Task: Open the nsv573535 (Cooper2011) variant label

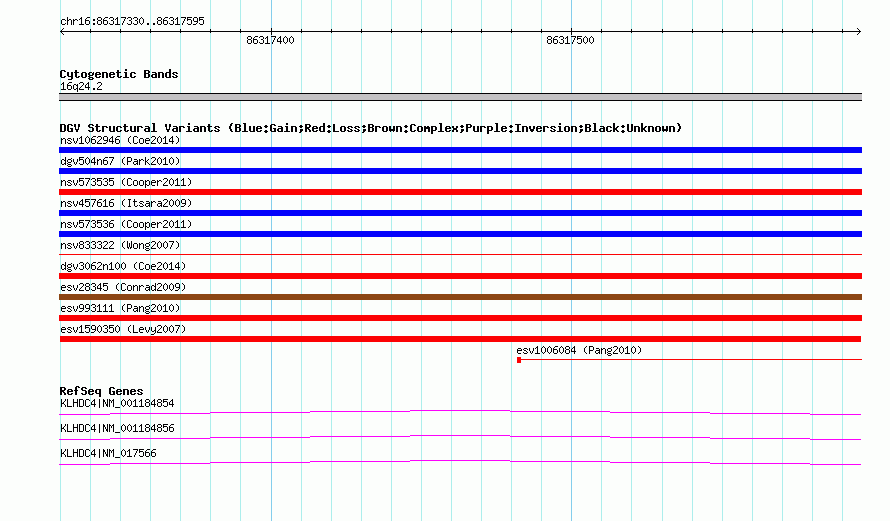Action: pyautogui.click(x=126, y=182)
